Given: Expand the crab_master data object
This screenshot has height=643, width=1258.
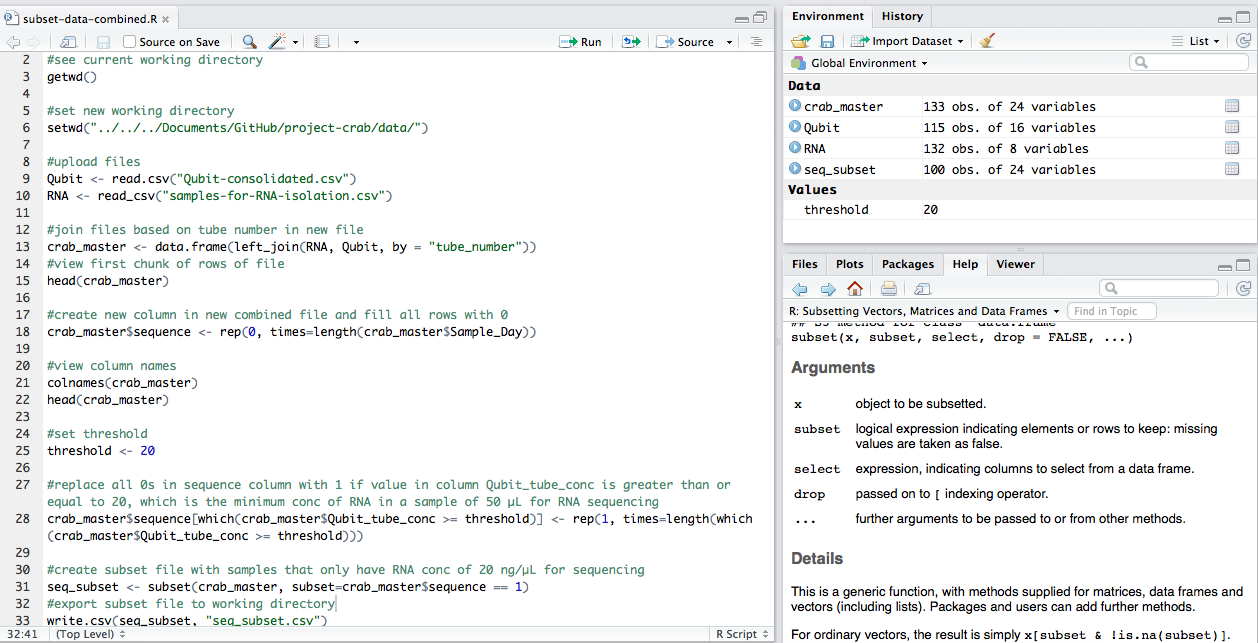Looking at the screenshot, I should click(x=795, y=106).
